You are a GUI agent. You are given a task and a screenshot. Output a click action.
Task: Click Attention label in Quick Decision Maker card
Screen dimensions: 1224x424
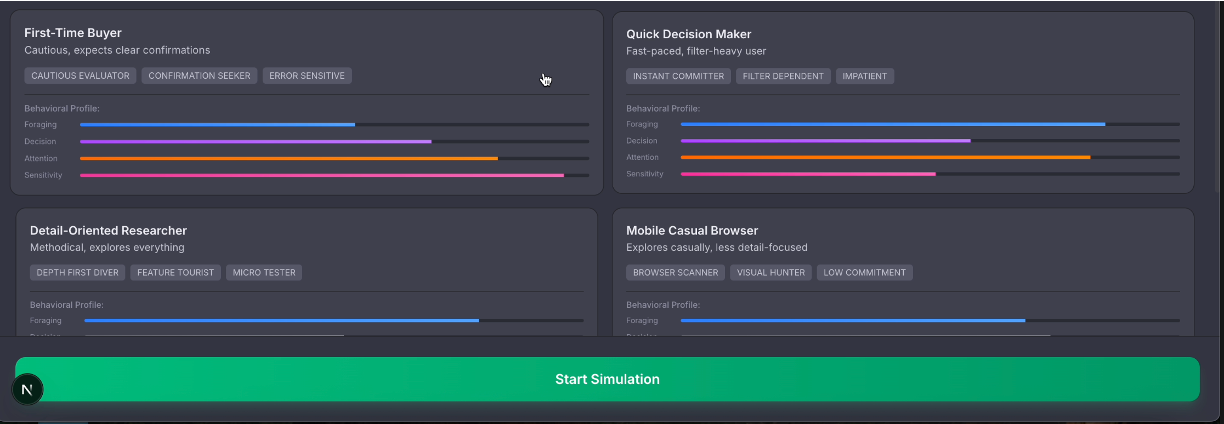point(643,157)
